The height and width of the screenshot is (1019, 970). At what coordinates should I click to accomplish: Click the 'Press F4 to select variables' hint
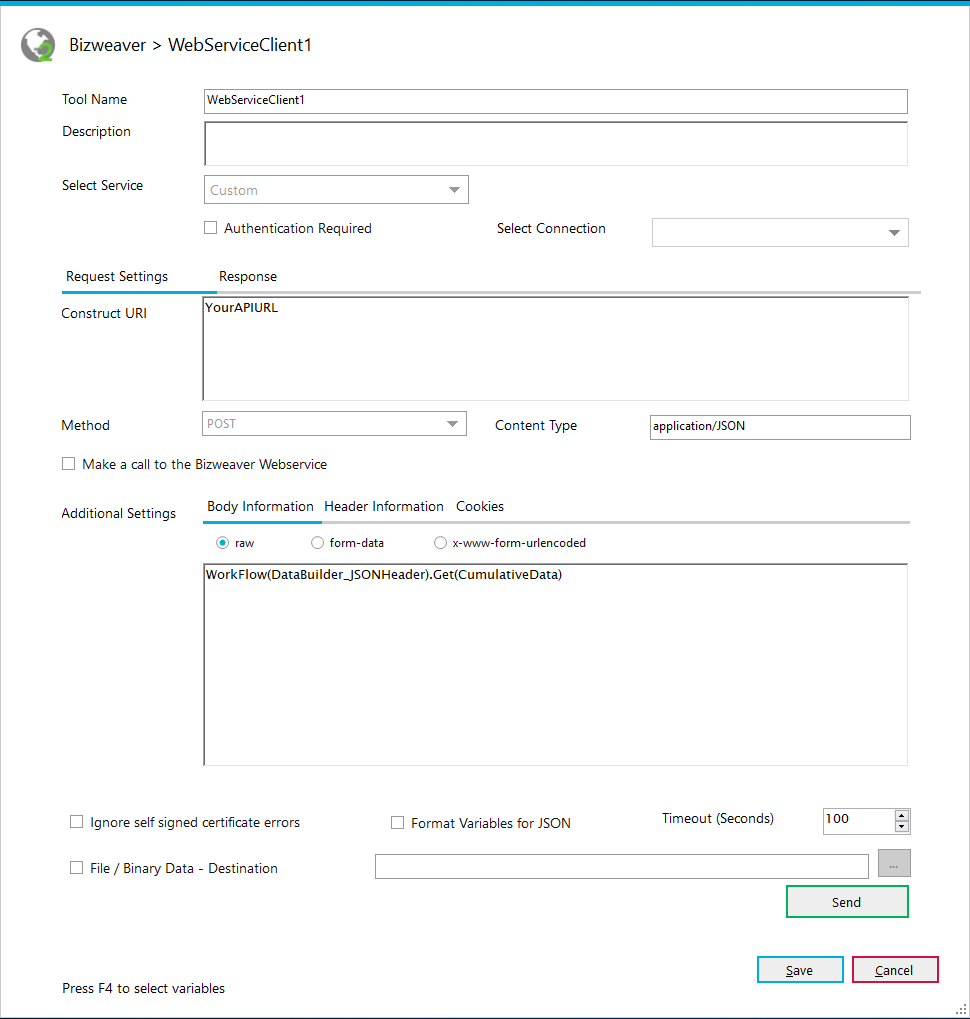click(144, 988)
